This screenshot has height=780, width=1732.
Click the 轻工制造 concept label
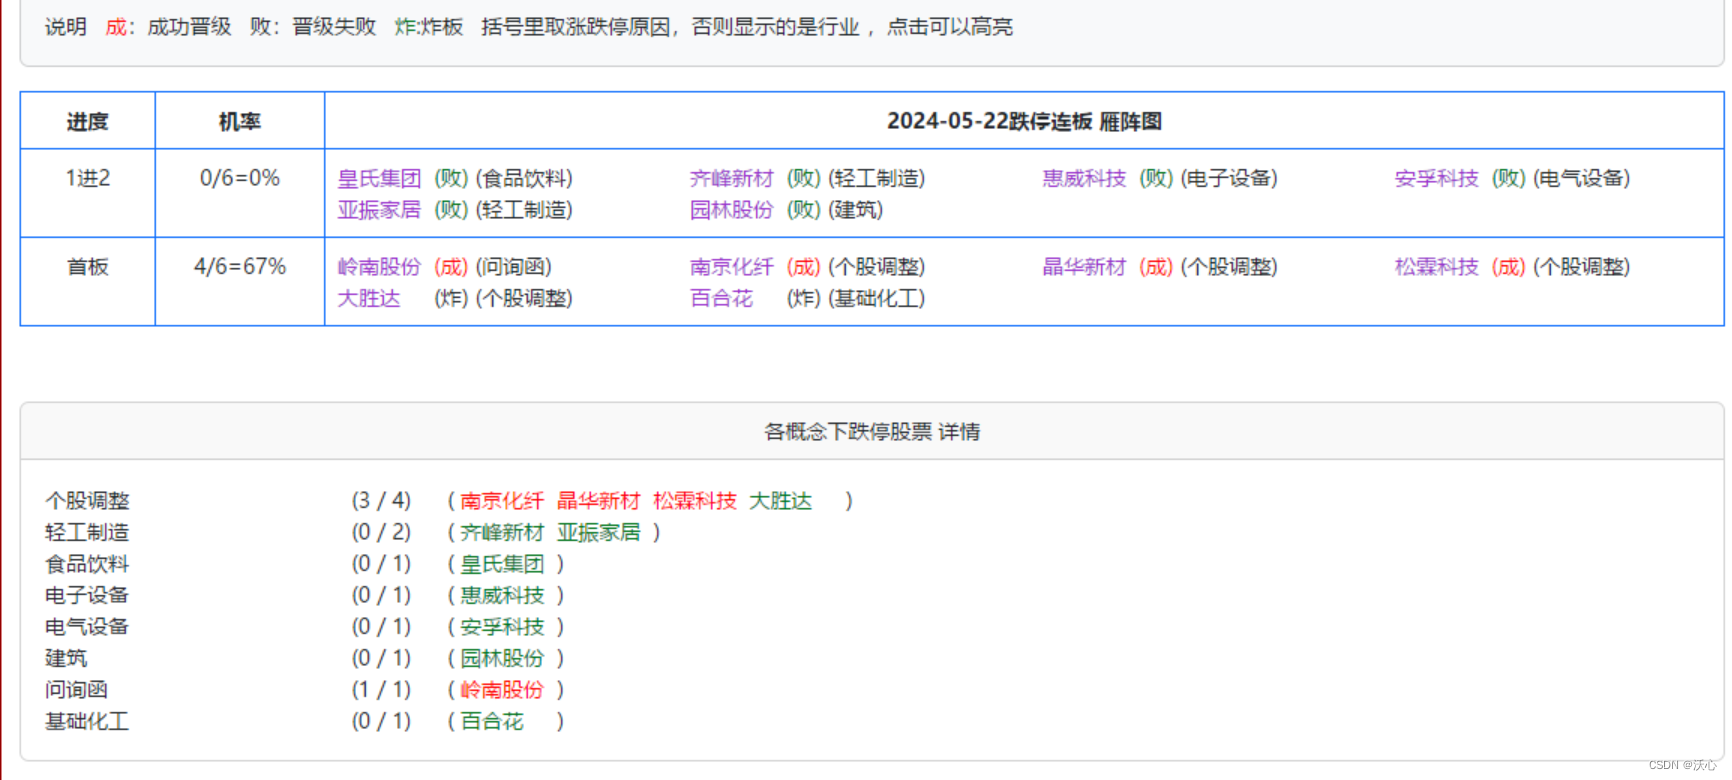point(87,533)
